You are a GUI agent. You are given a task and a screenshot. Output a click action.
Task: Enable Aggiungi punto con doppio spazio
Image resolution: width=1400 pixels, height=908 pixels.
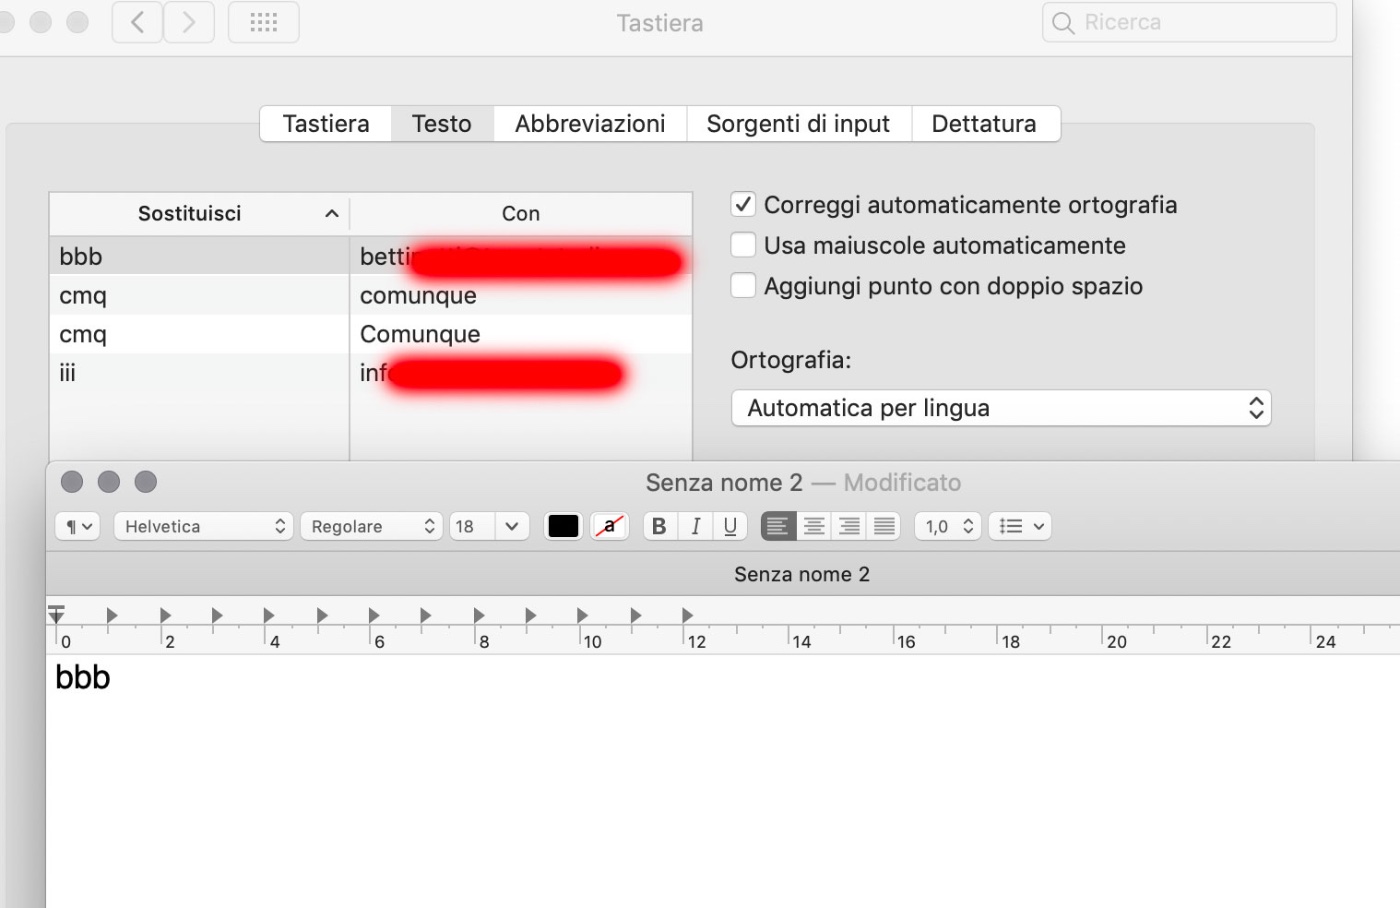point(743,286)
